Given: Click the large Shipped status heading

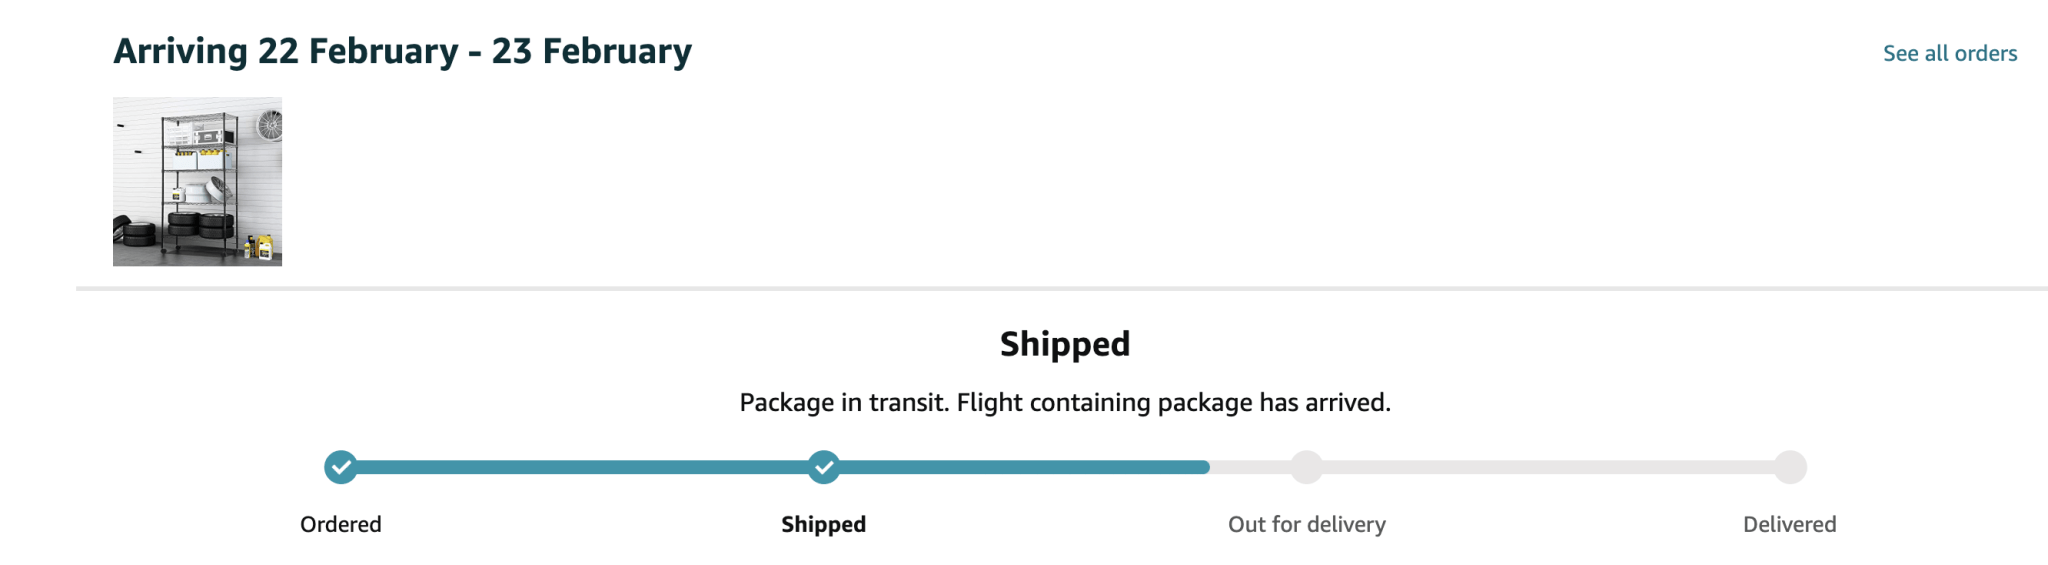Looking at the screenshot, I should [1065, 344].
